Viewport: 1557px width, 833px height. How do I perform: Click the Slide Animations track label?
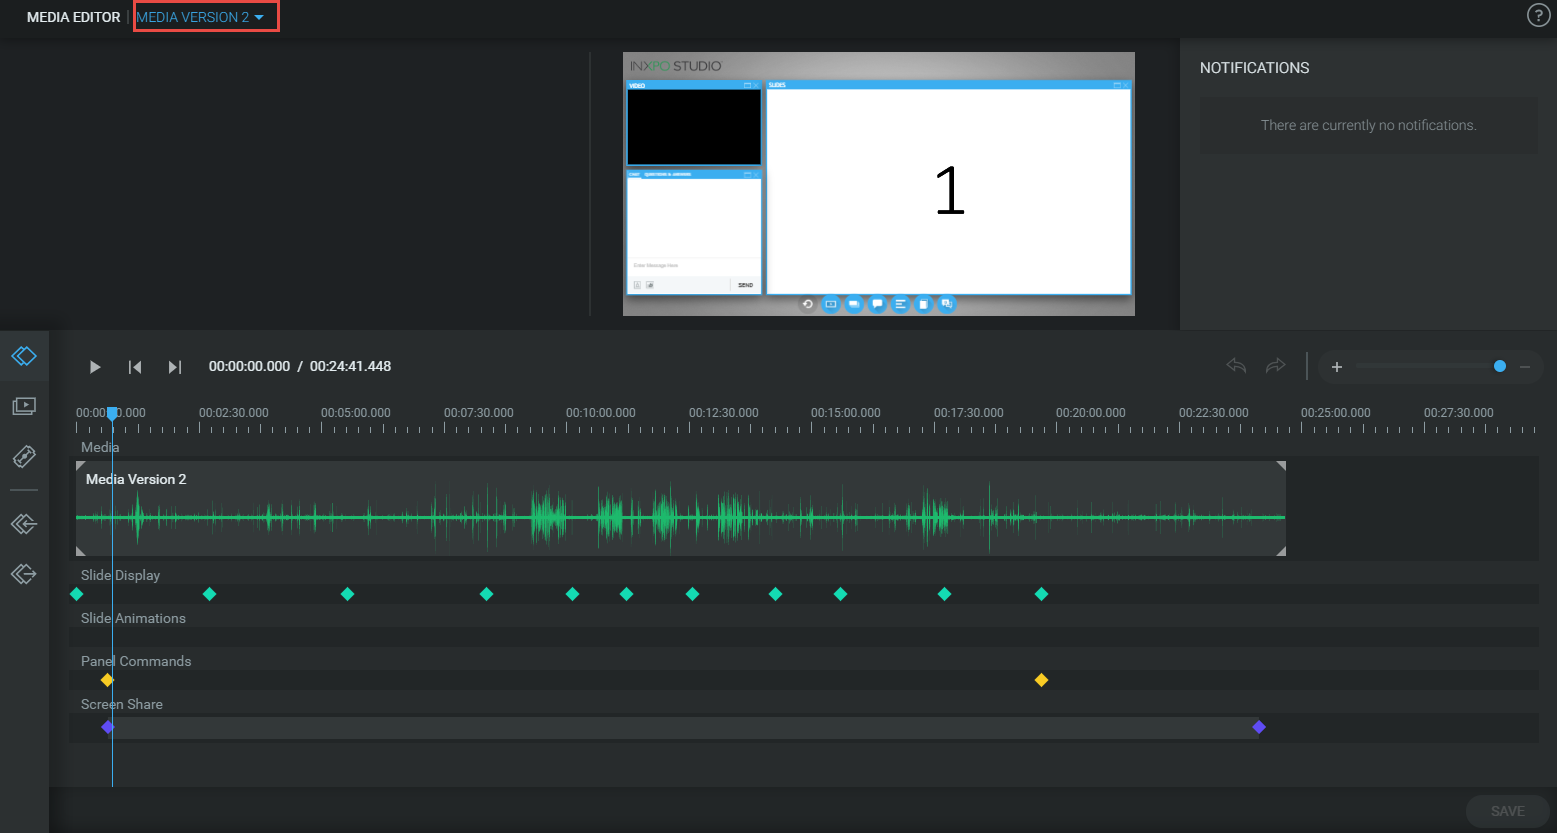click(x=133, y=618)
